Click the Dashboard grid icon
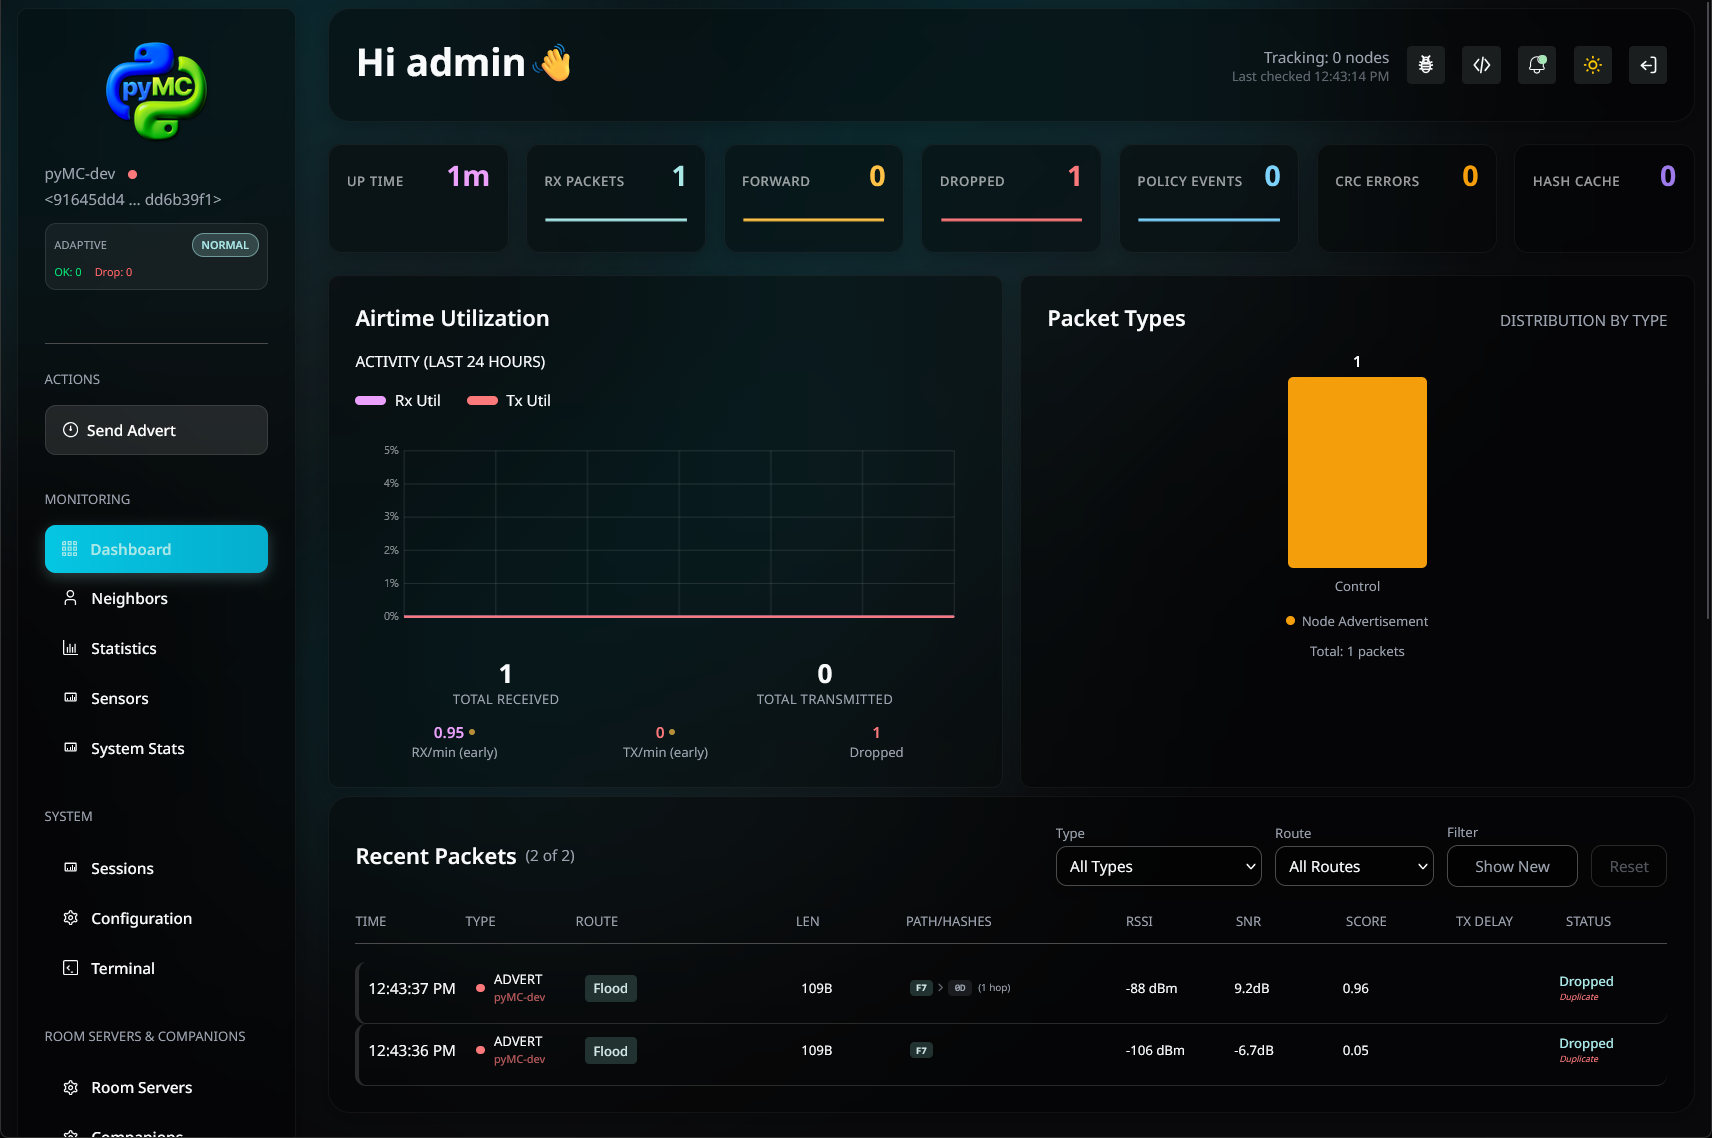The height and width of the screenshot is (1138, 1712). [69, 549]
